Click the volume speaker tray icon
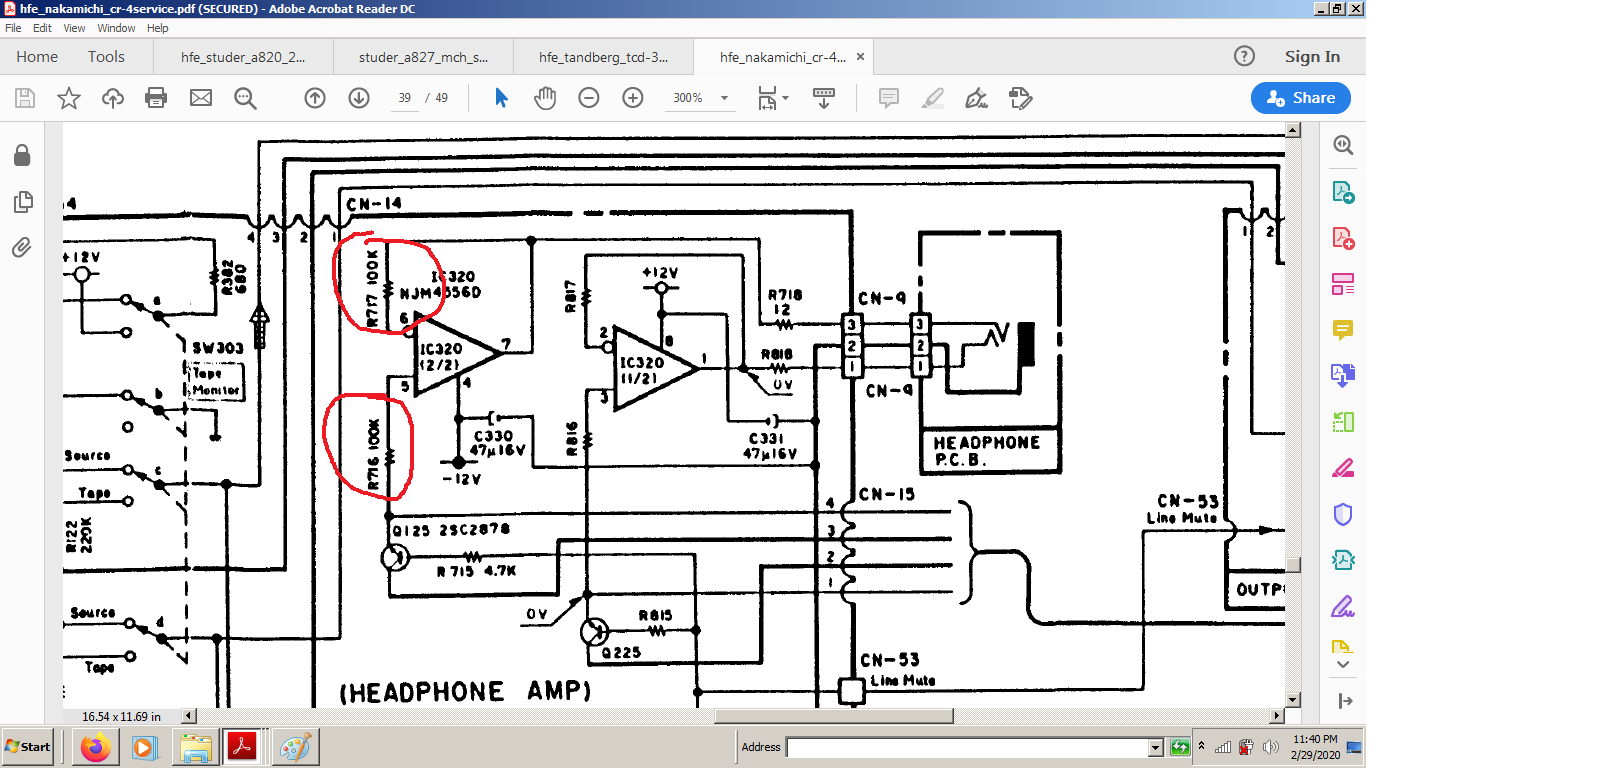The image size is (1600, 768). pyautogui.click(x=1270, y=747)
